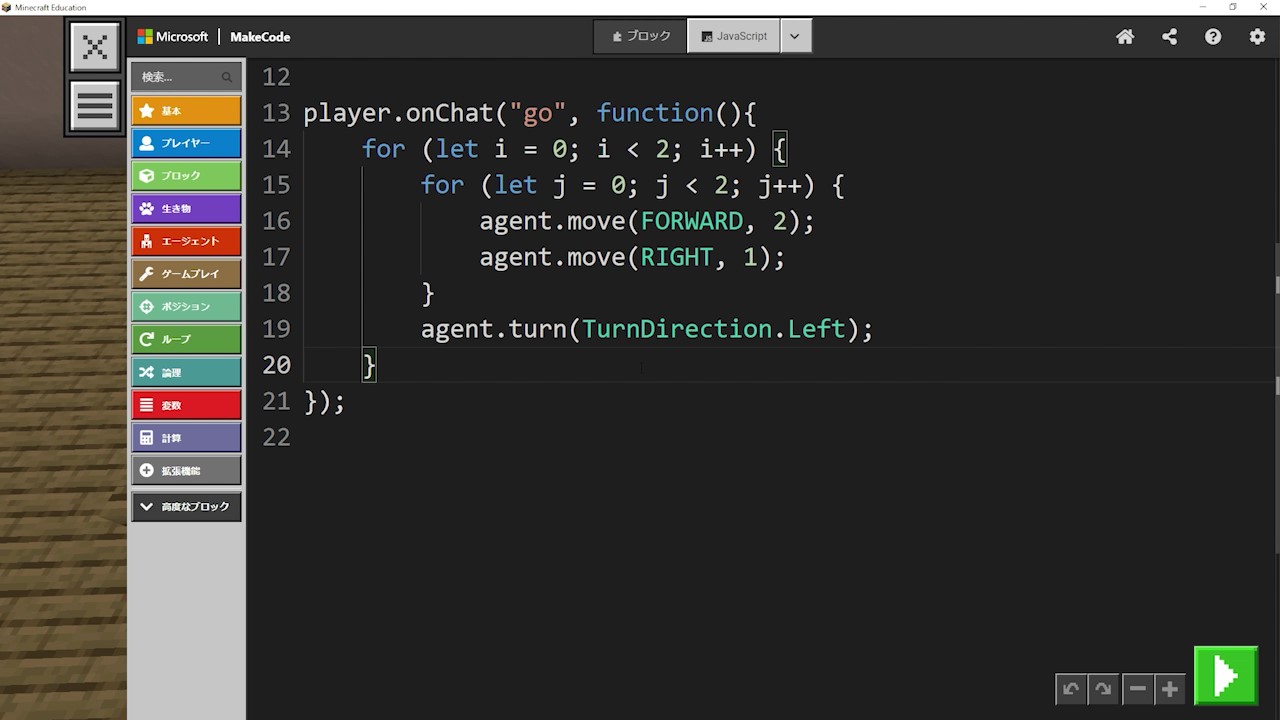Click the 検索 search field
Screen dimensions: 1280x720
click(178, 77)
